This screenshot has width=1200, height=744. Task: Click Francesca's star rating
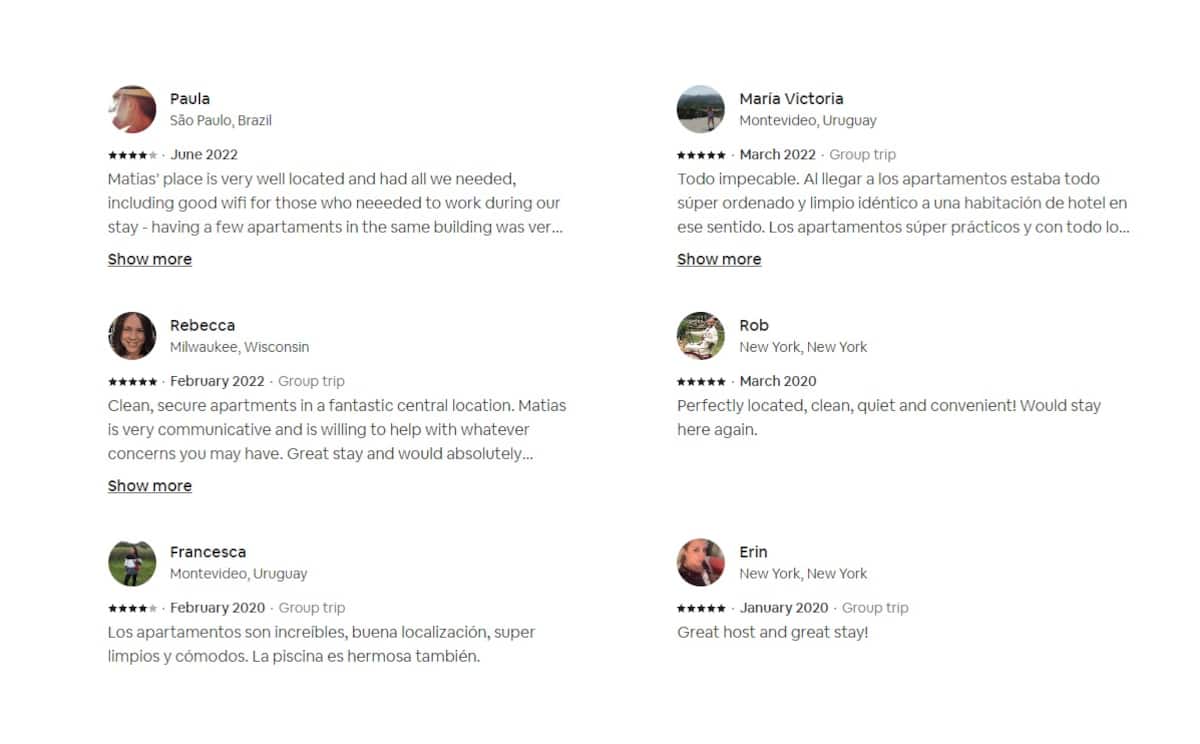tap(132, 608)
